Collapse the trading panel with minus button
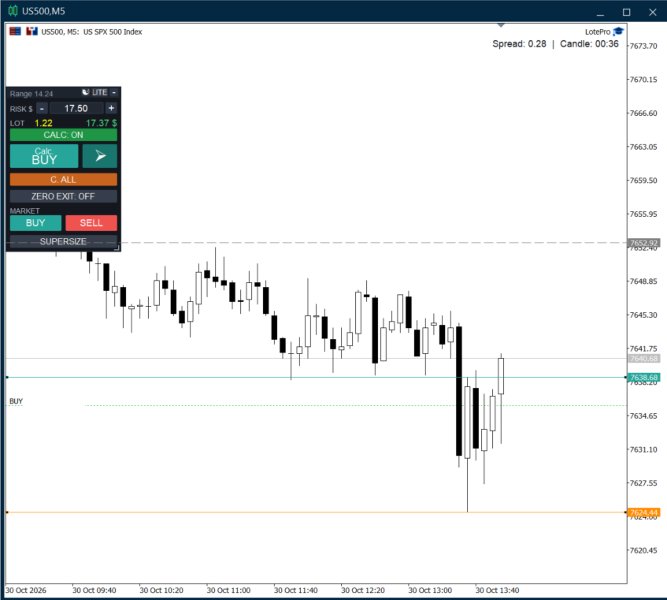This screenshot has height=600, width=667. tap(114, 92)
